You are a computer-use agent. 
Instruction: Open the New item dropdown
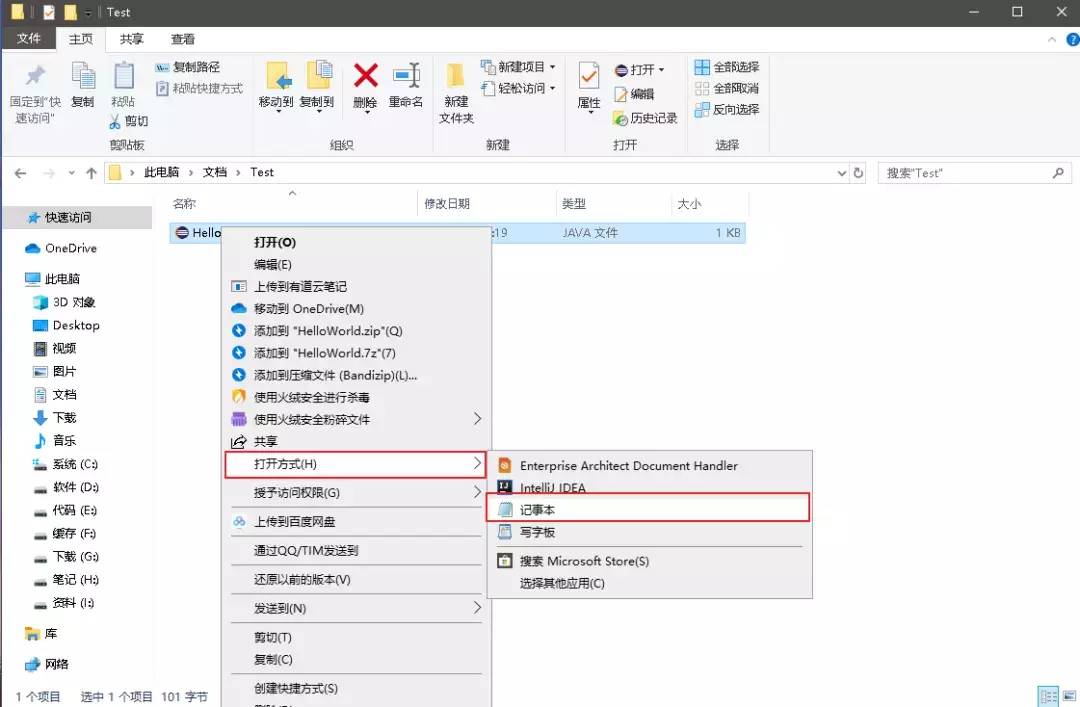pos(518,67)
